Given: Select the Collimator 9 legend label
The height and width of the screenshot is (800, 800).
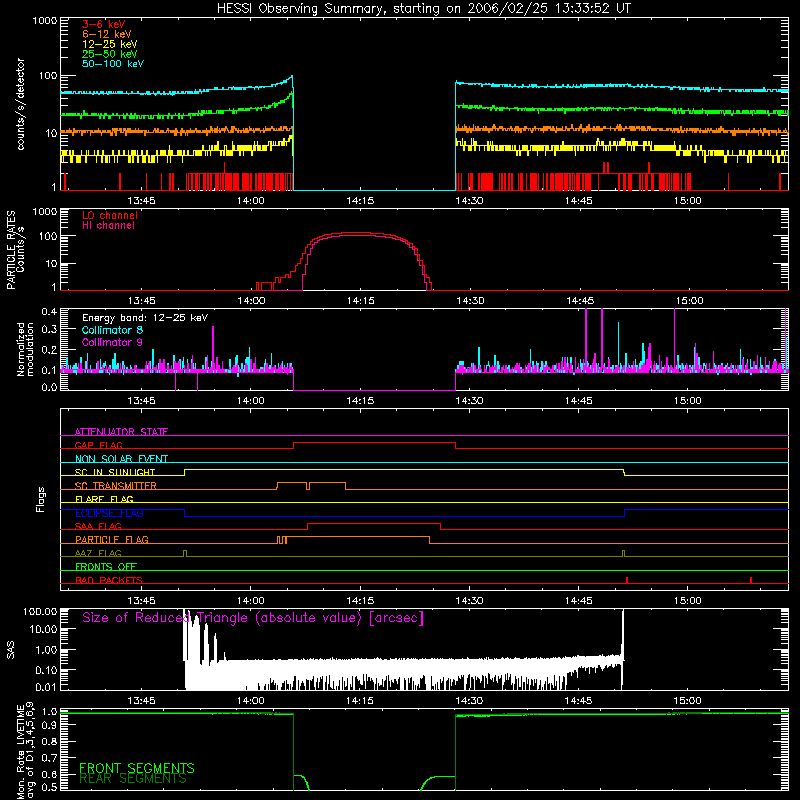Looking at the screenshot, I should tap(112, 342).
